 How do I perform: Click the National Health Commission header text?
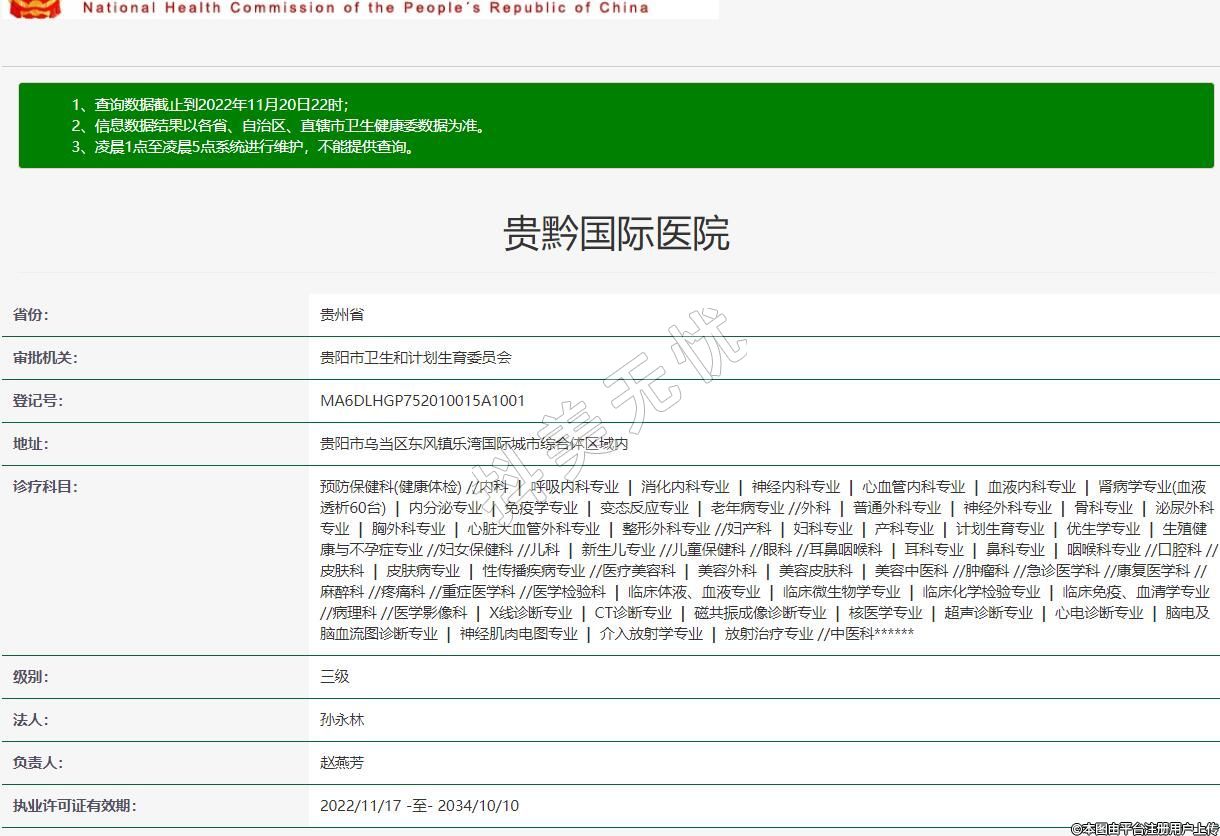click(x=365, y=8)
